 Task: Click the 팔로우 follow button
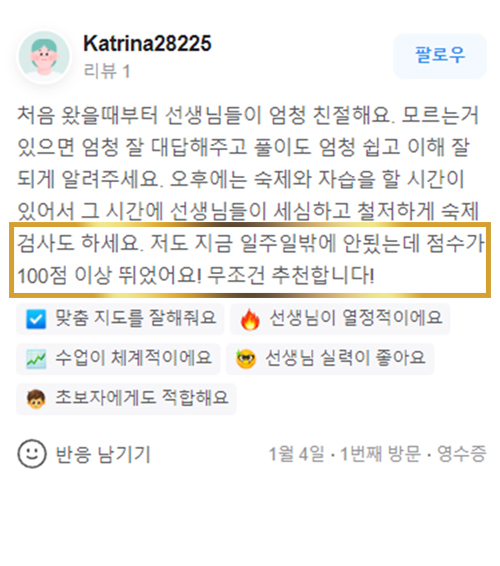(440, 56)
